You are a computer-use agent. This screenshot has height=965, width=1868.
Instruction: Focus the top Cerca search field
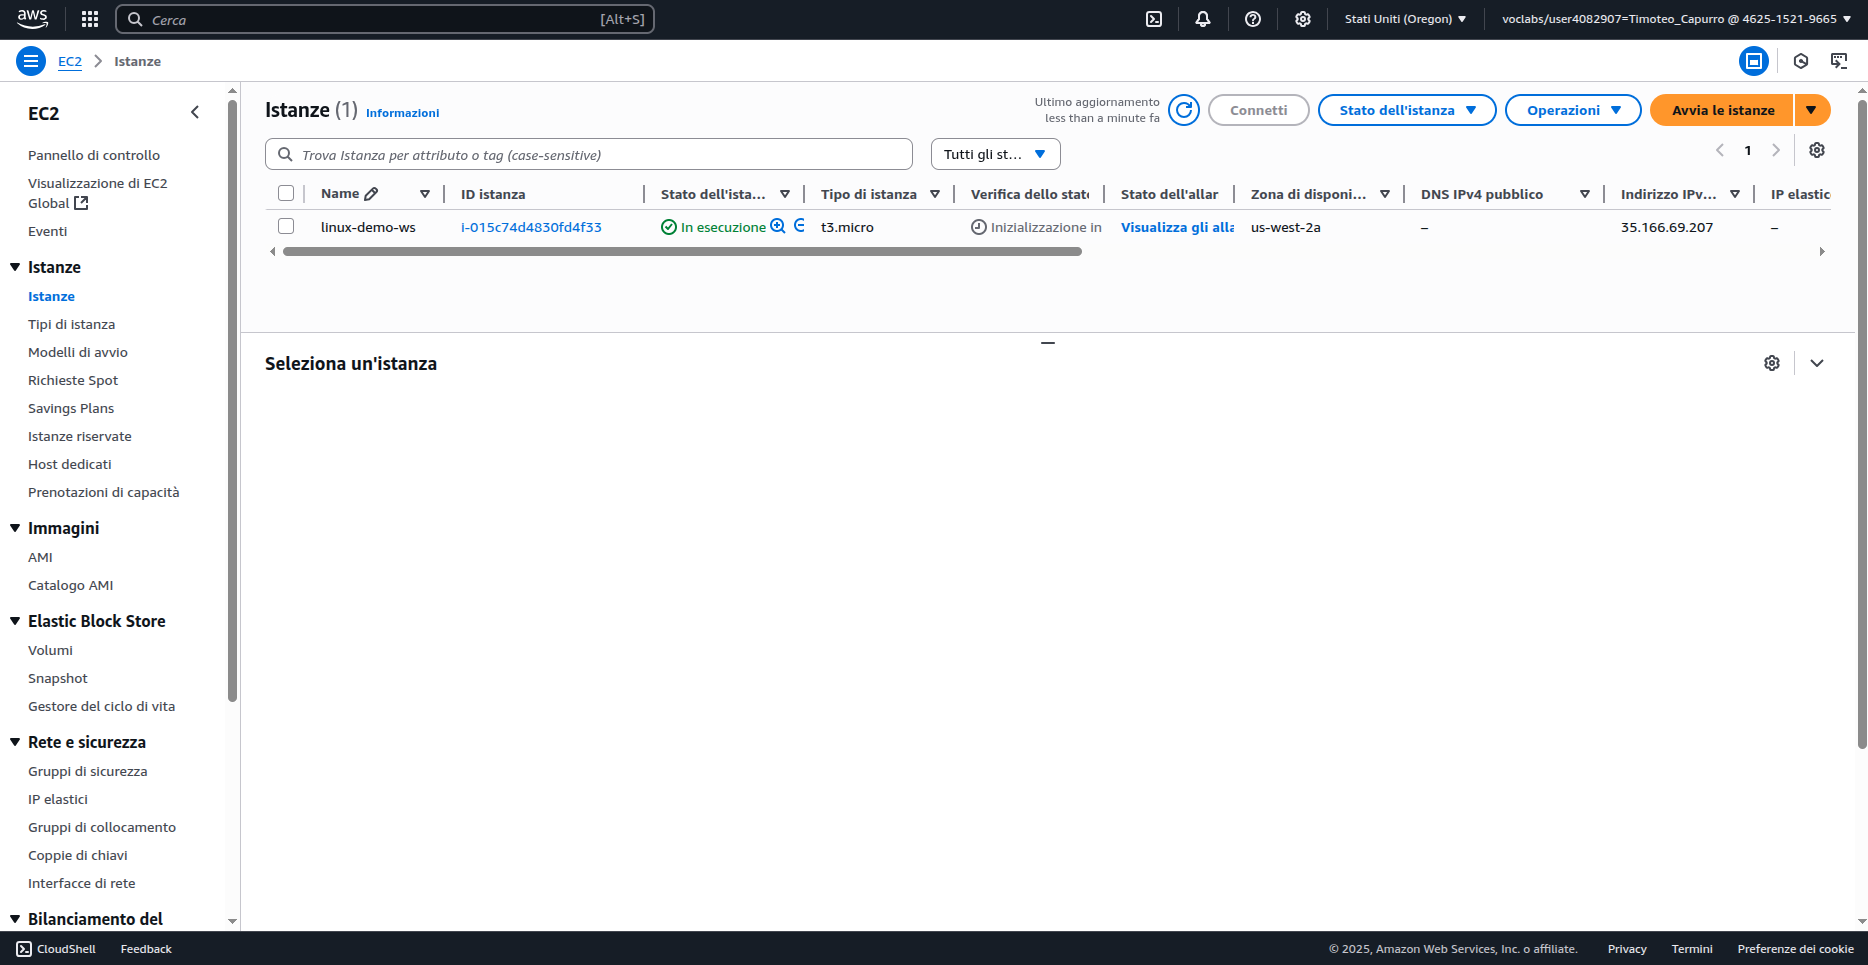point(385,19)
